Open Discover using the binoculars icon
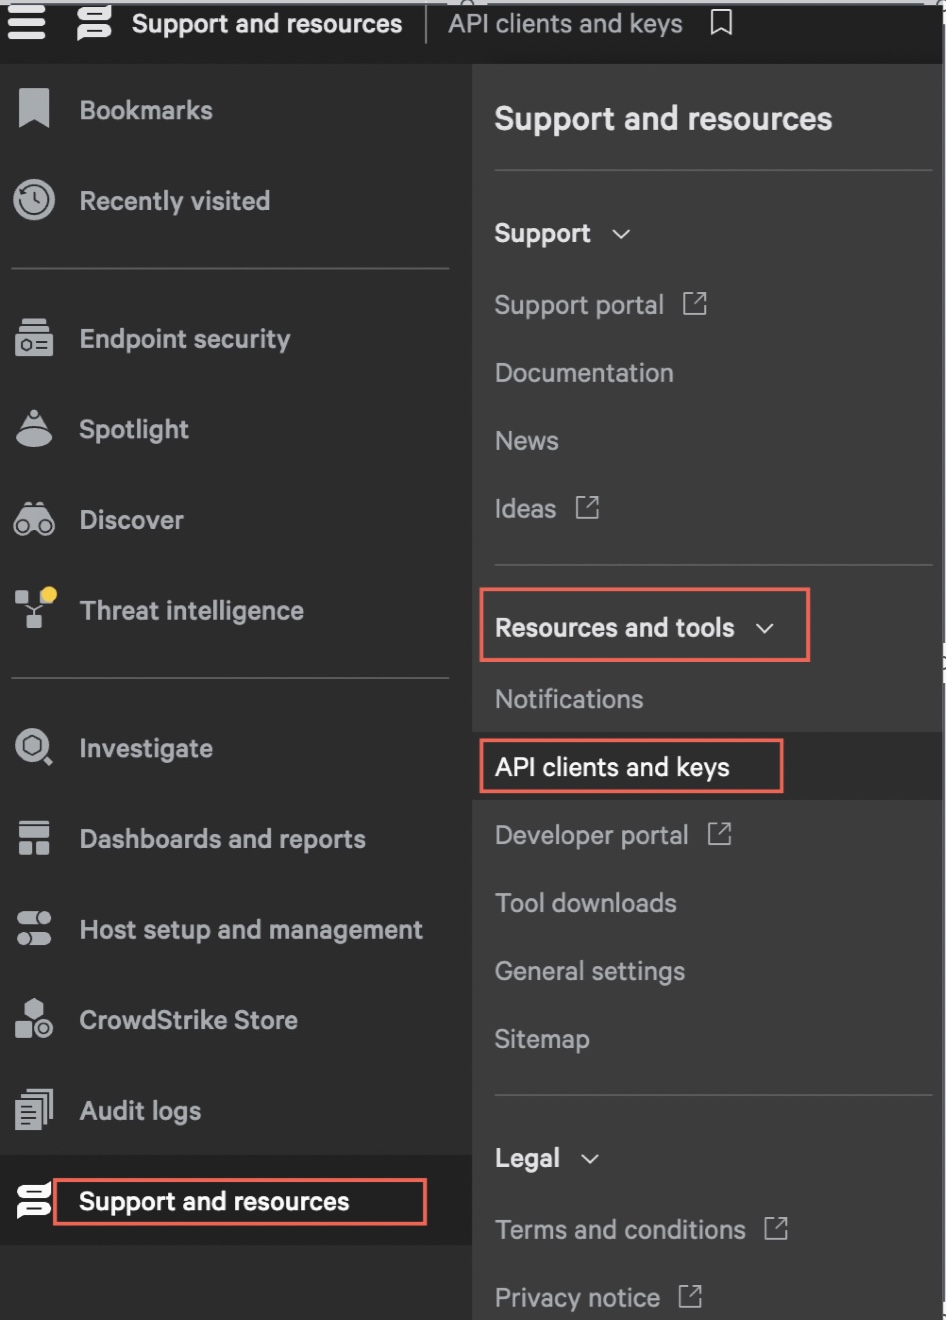This screenshot has width=946, height=1320. (x=34, y=520)
